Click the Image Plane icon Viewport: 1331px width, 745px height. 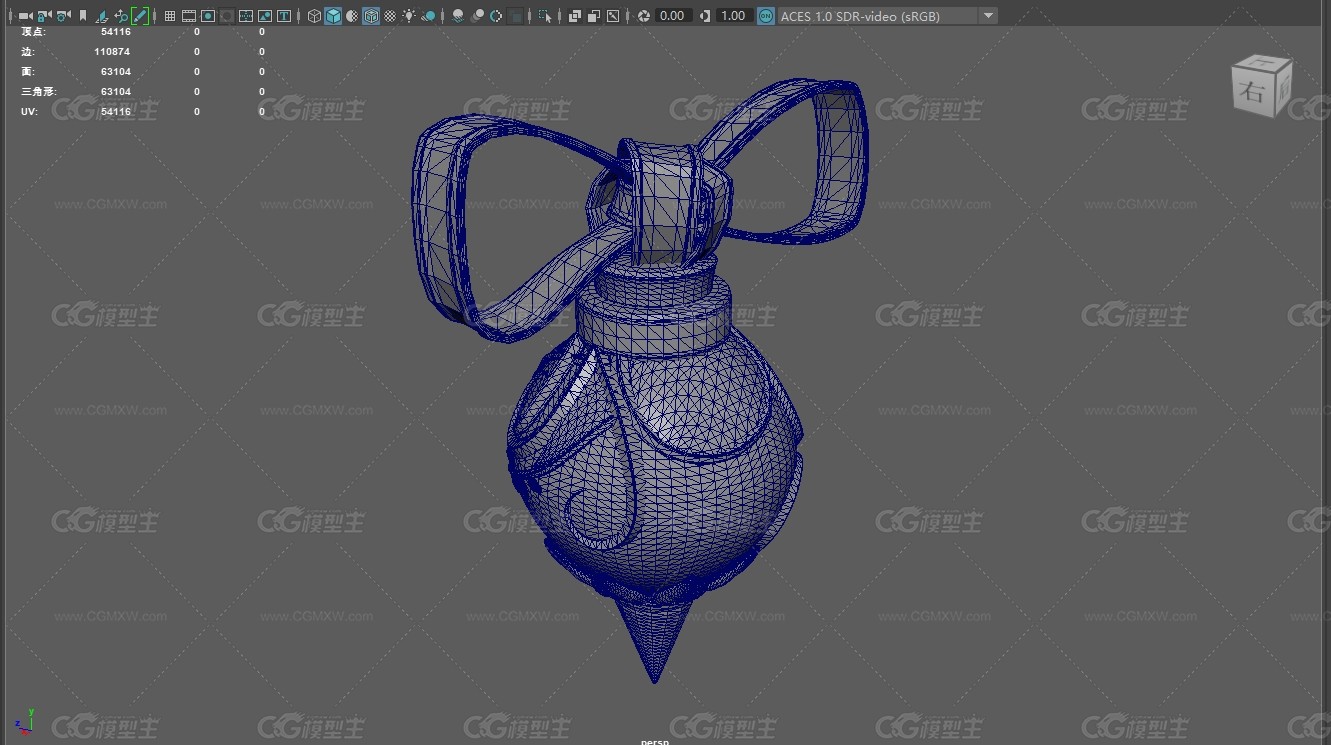pyautogui.click(x=102, y=16)
